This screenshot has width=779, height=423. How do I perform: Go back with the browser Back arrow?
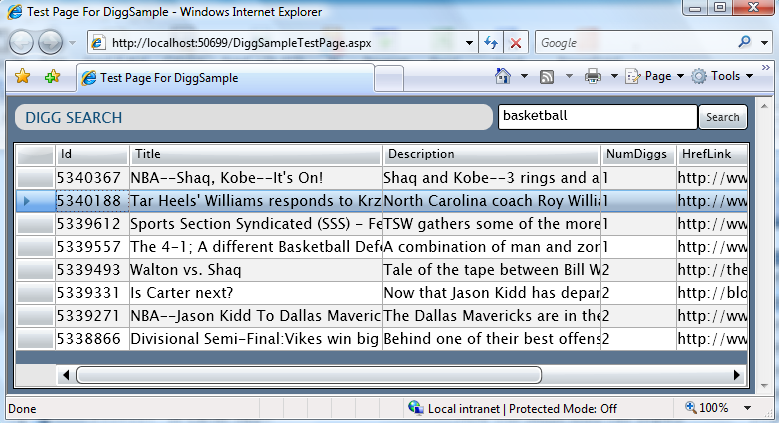(x=21, y=43)
